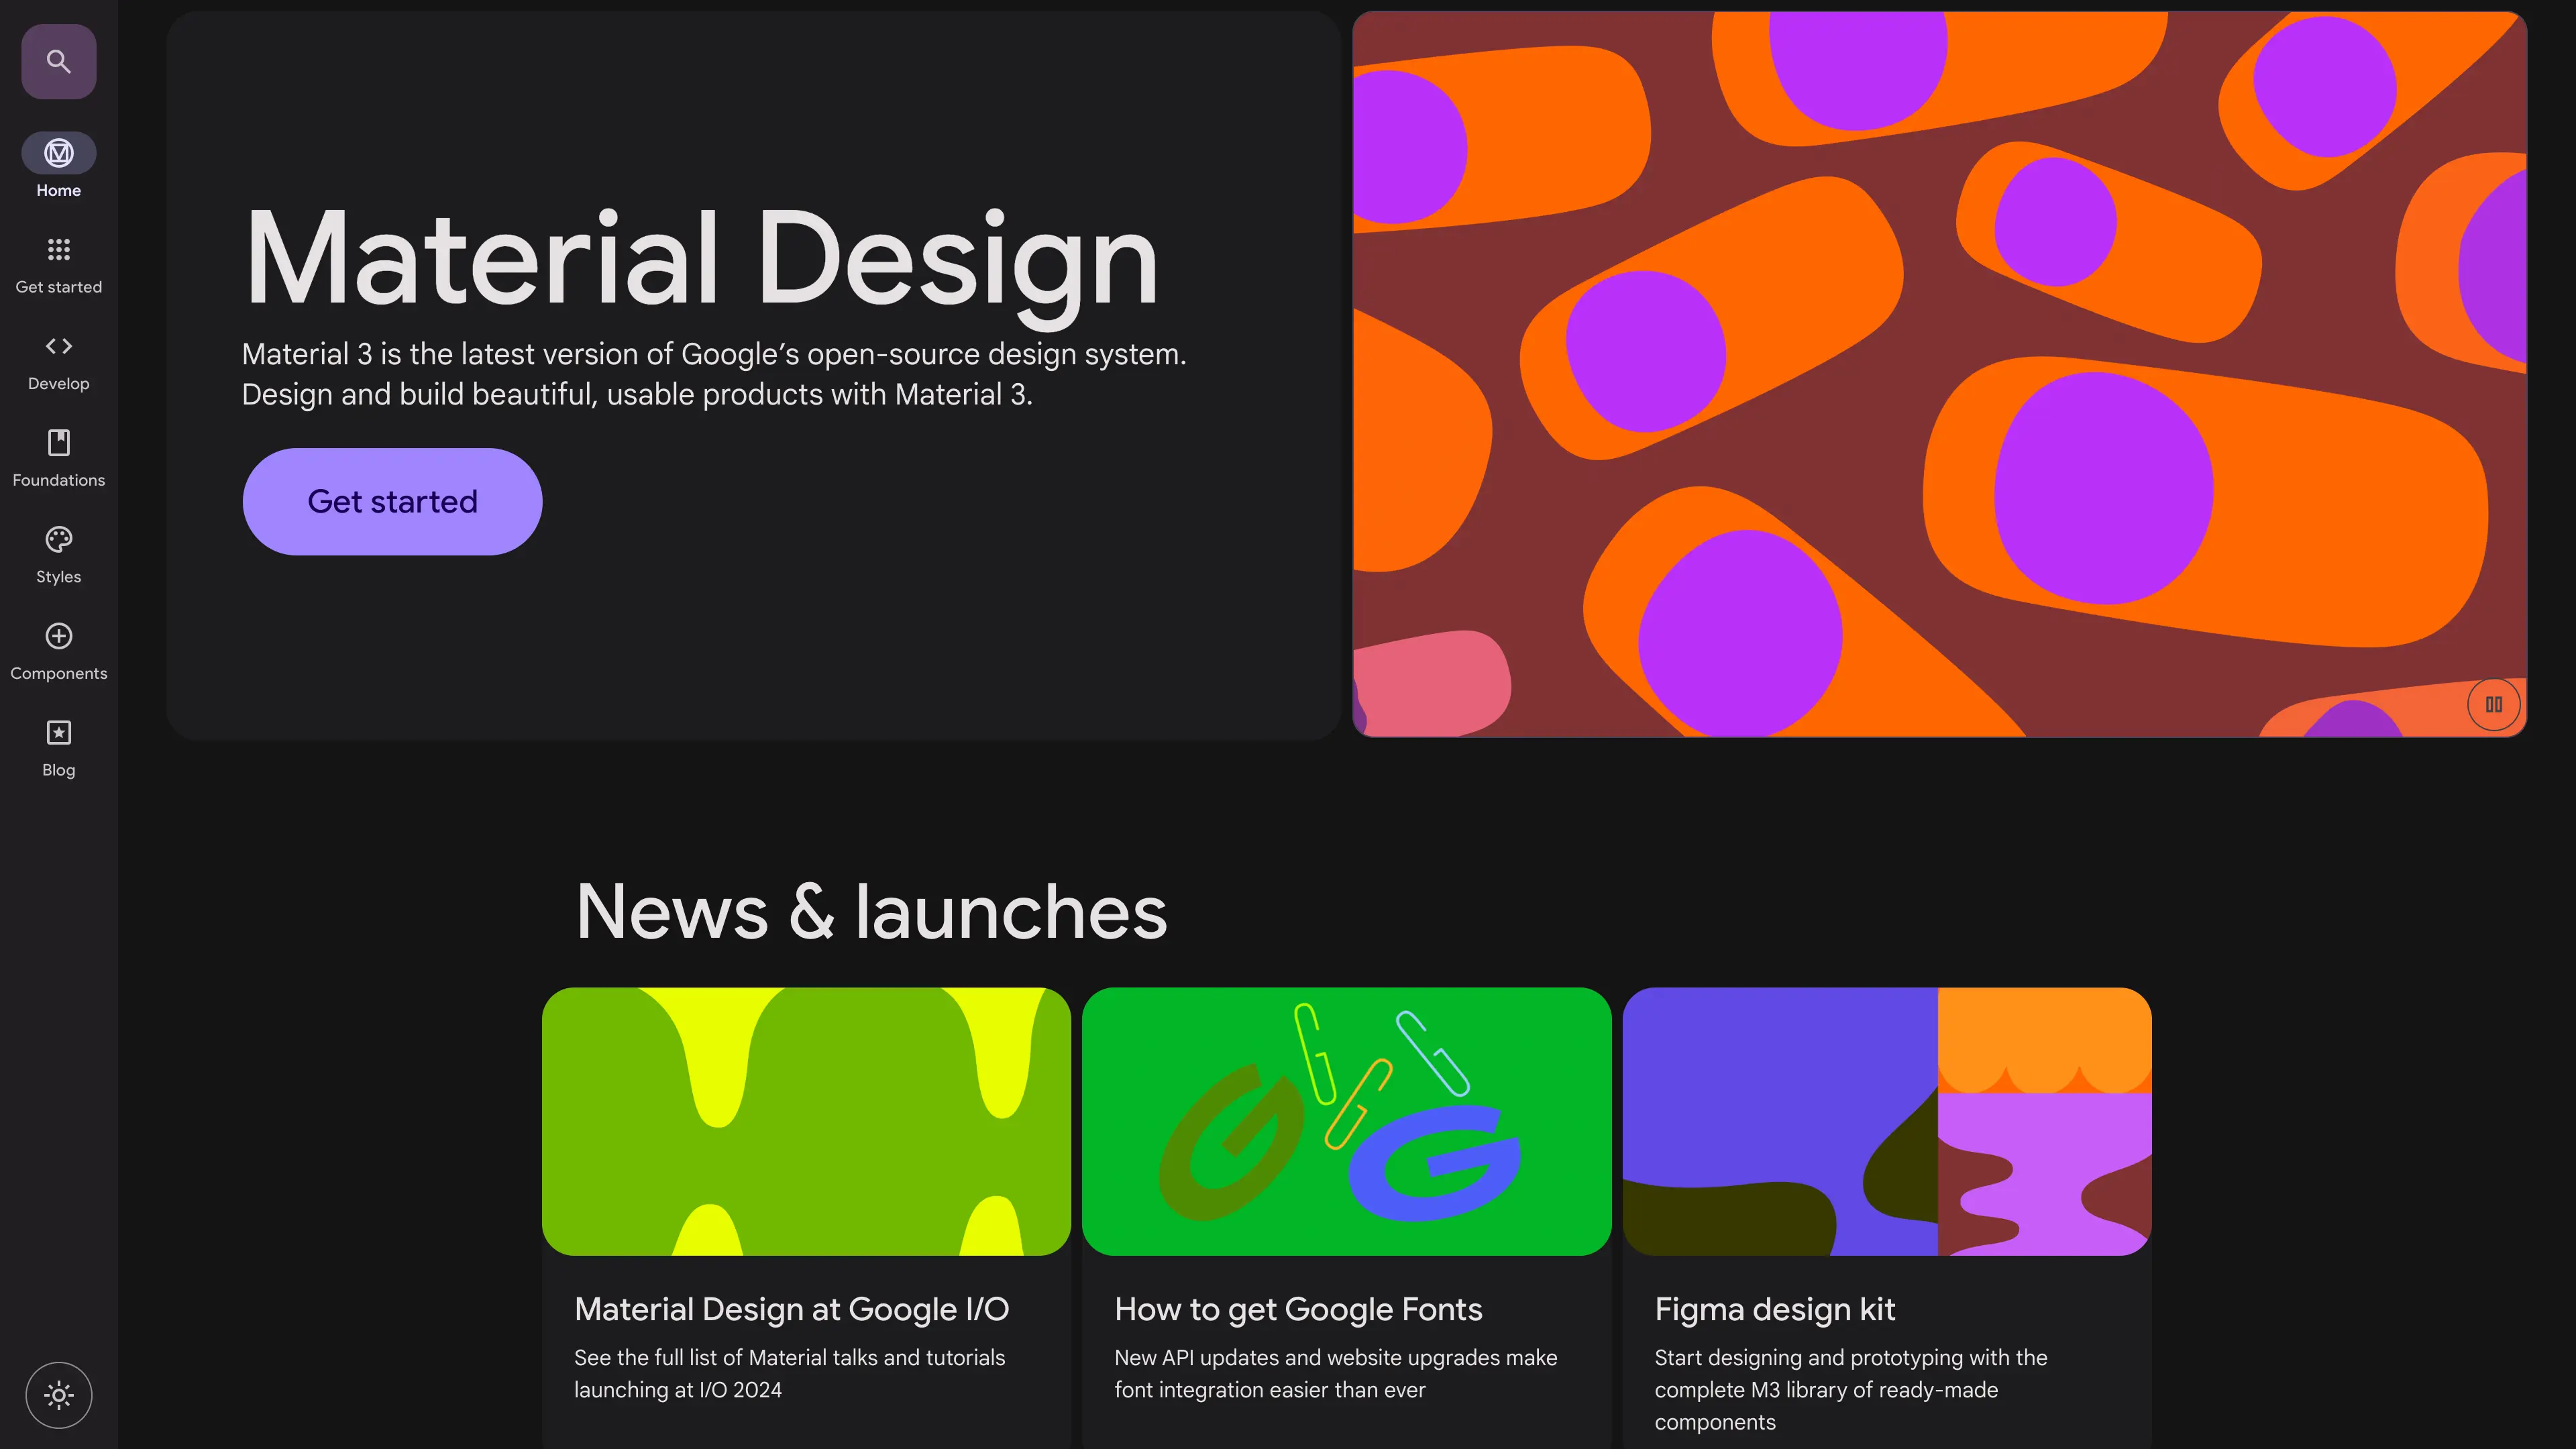The height and width of the screenshot is (1449, 2576).
Task: Pause the hero animation
Action: pos(2493,704)
